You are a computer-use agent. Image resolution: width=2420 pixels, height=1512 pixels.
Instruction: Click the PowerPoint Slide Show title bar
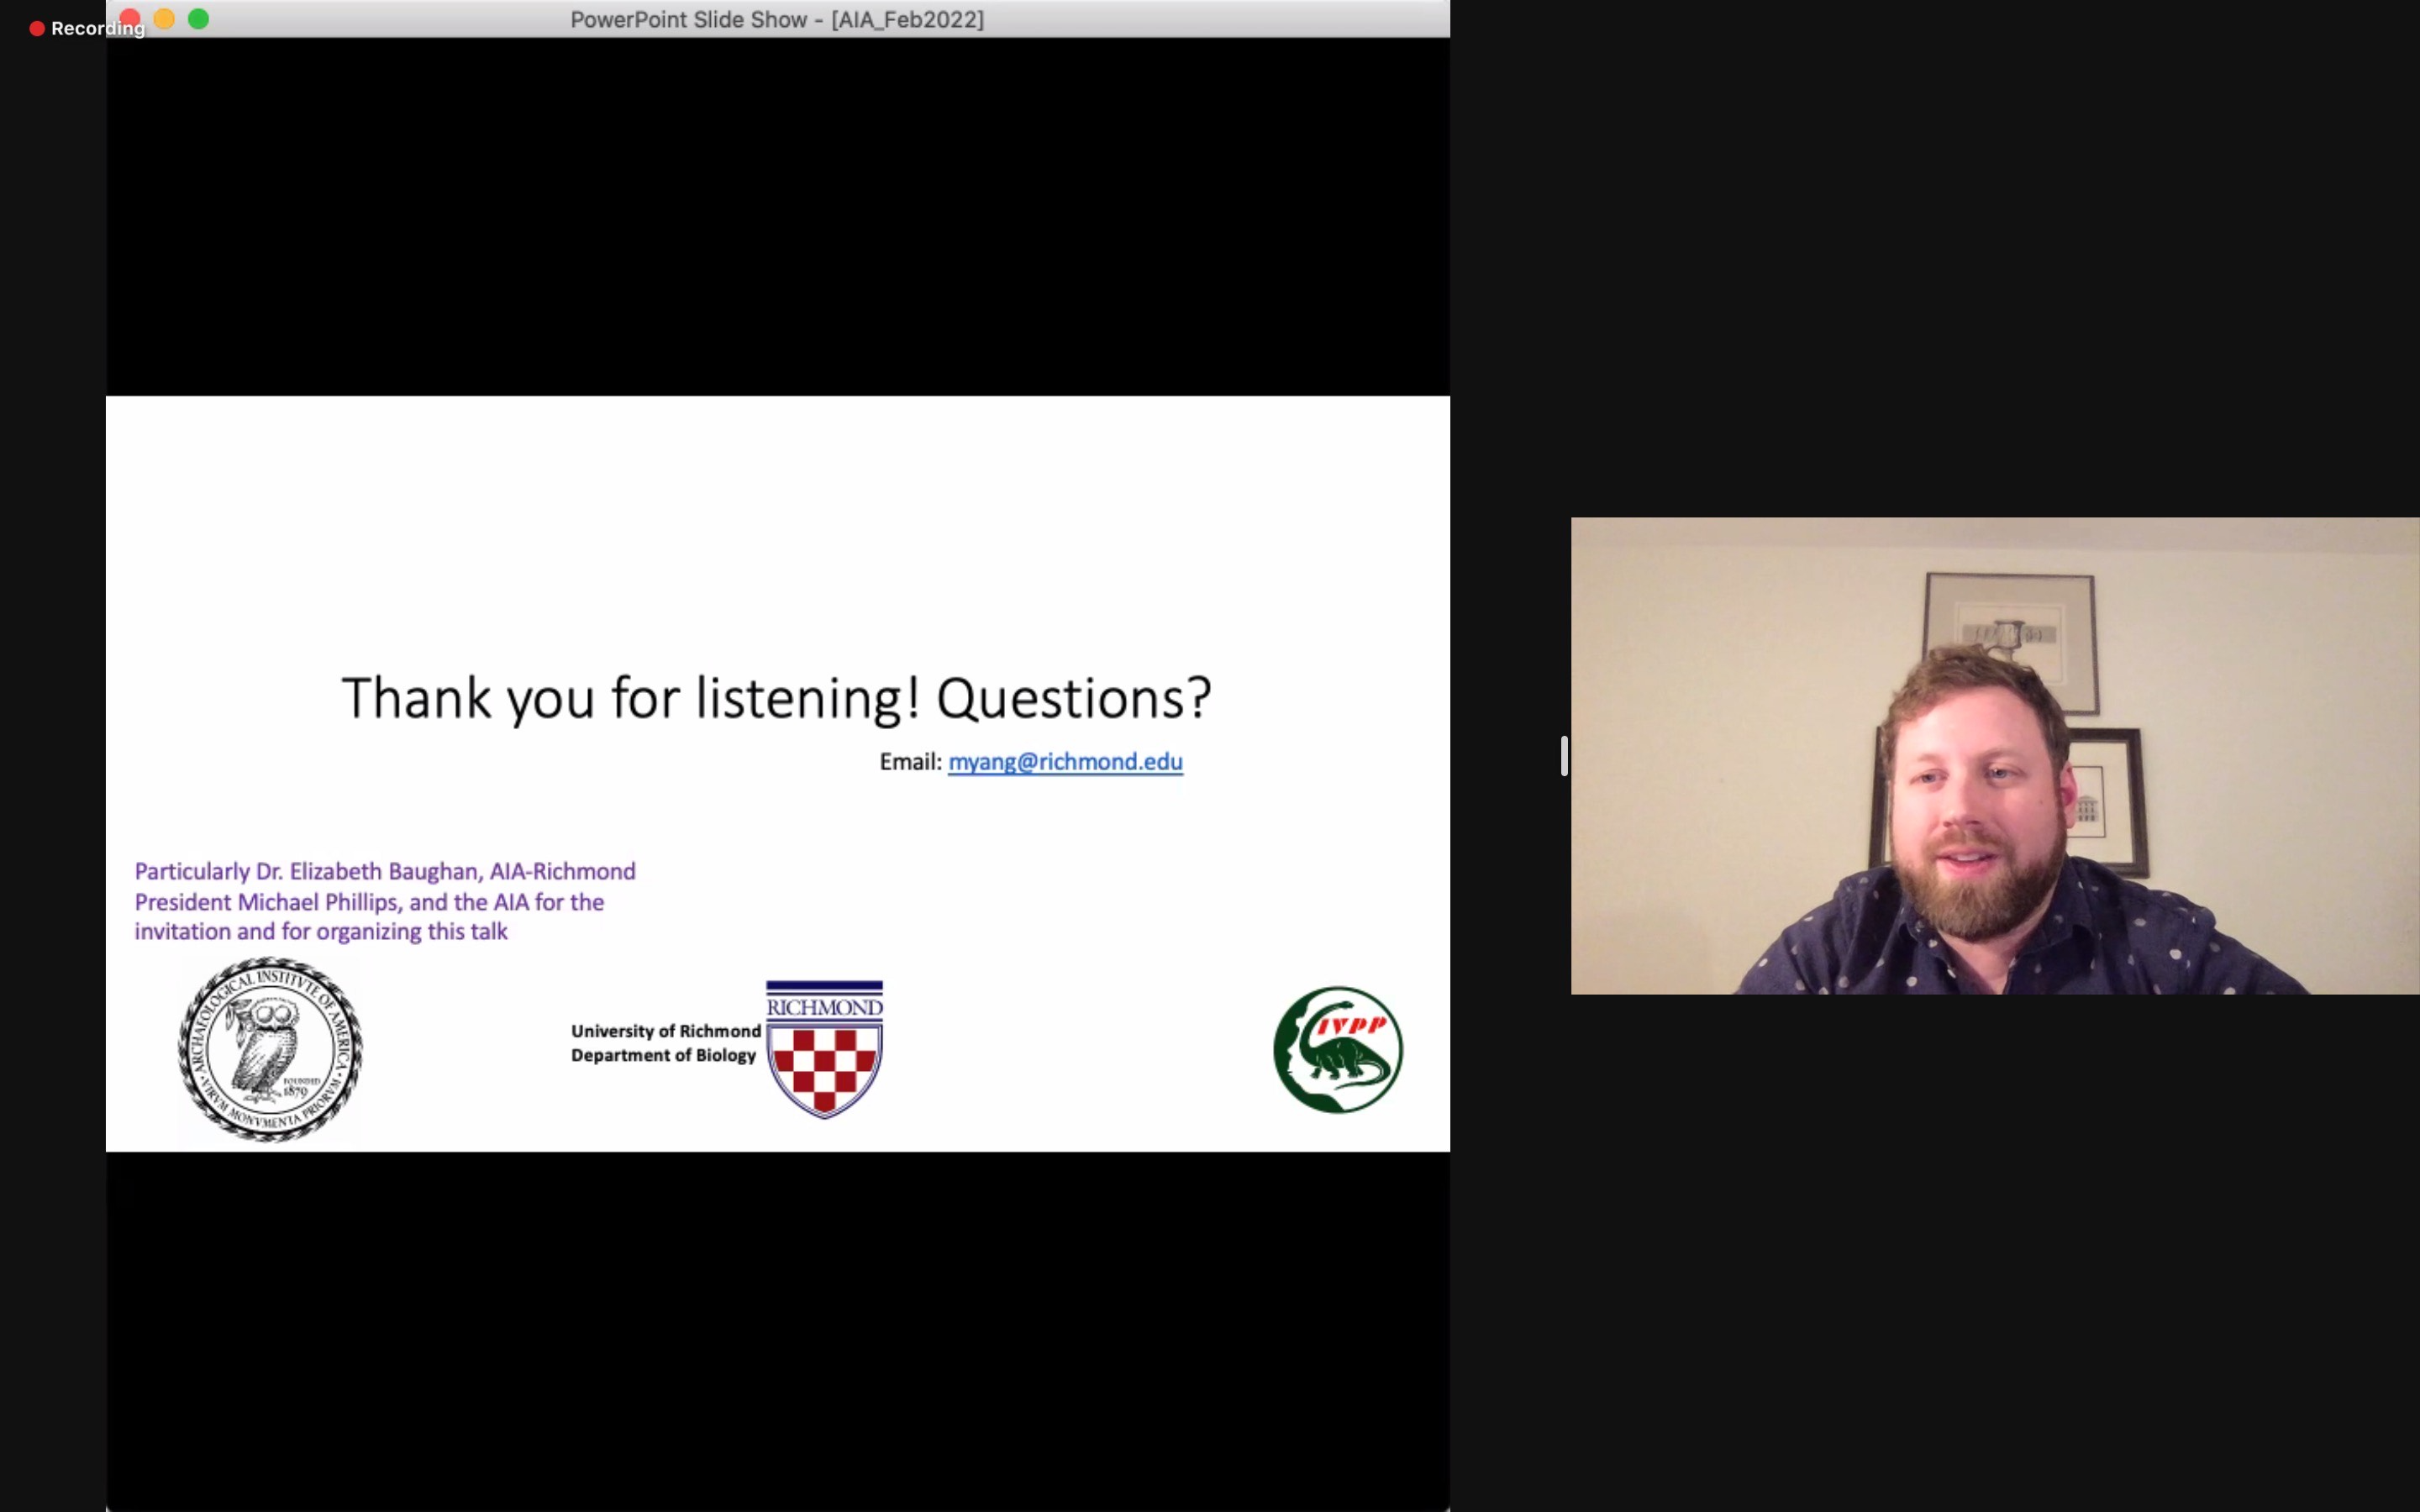[x=777, y=19]
